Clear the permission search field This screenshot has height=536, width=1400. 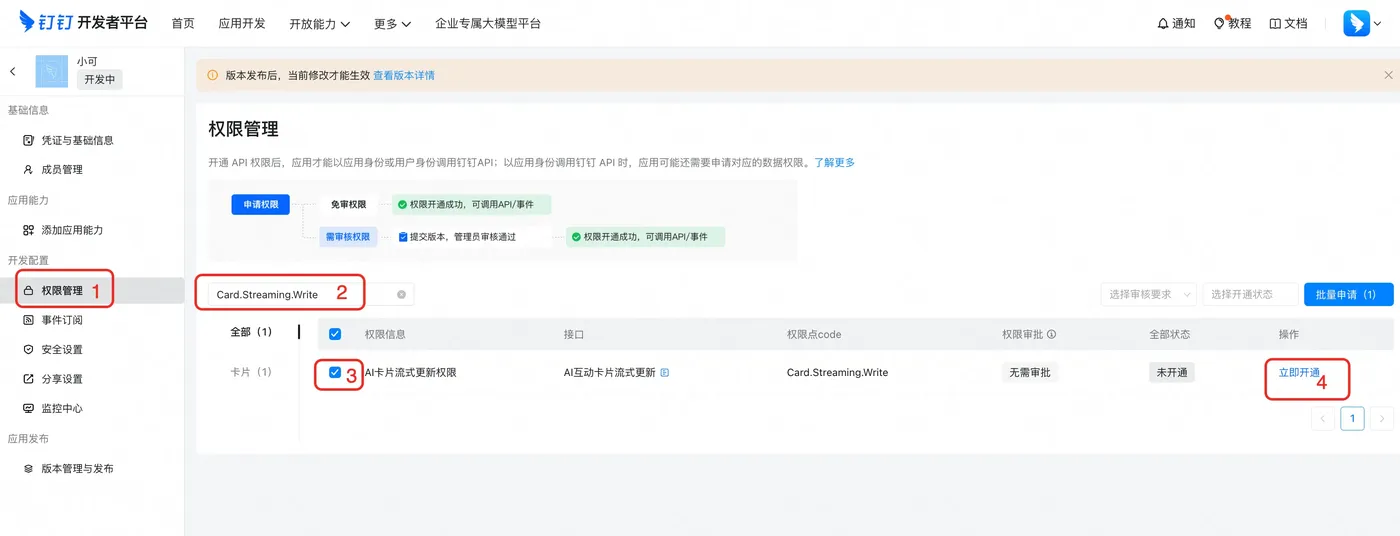click(401, 295)
